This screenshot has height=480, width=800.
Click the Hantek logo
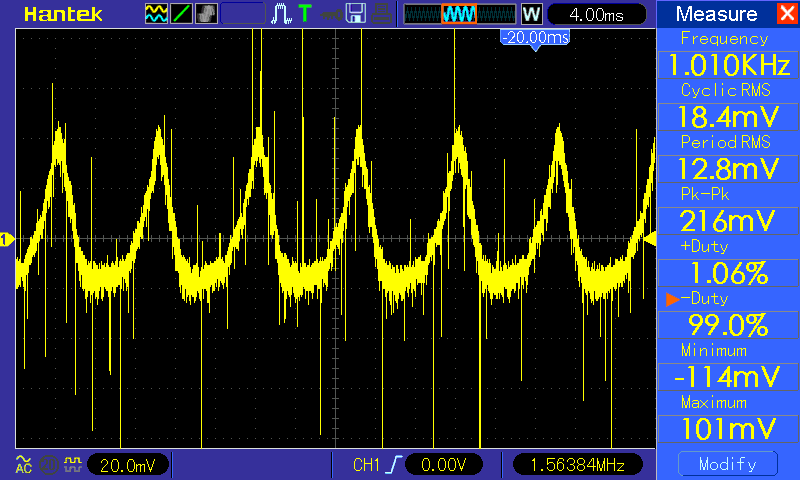63,14
